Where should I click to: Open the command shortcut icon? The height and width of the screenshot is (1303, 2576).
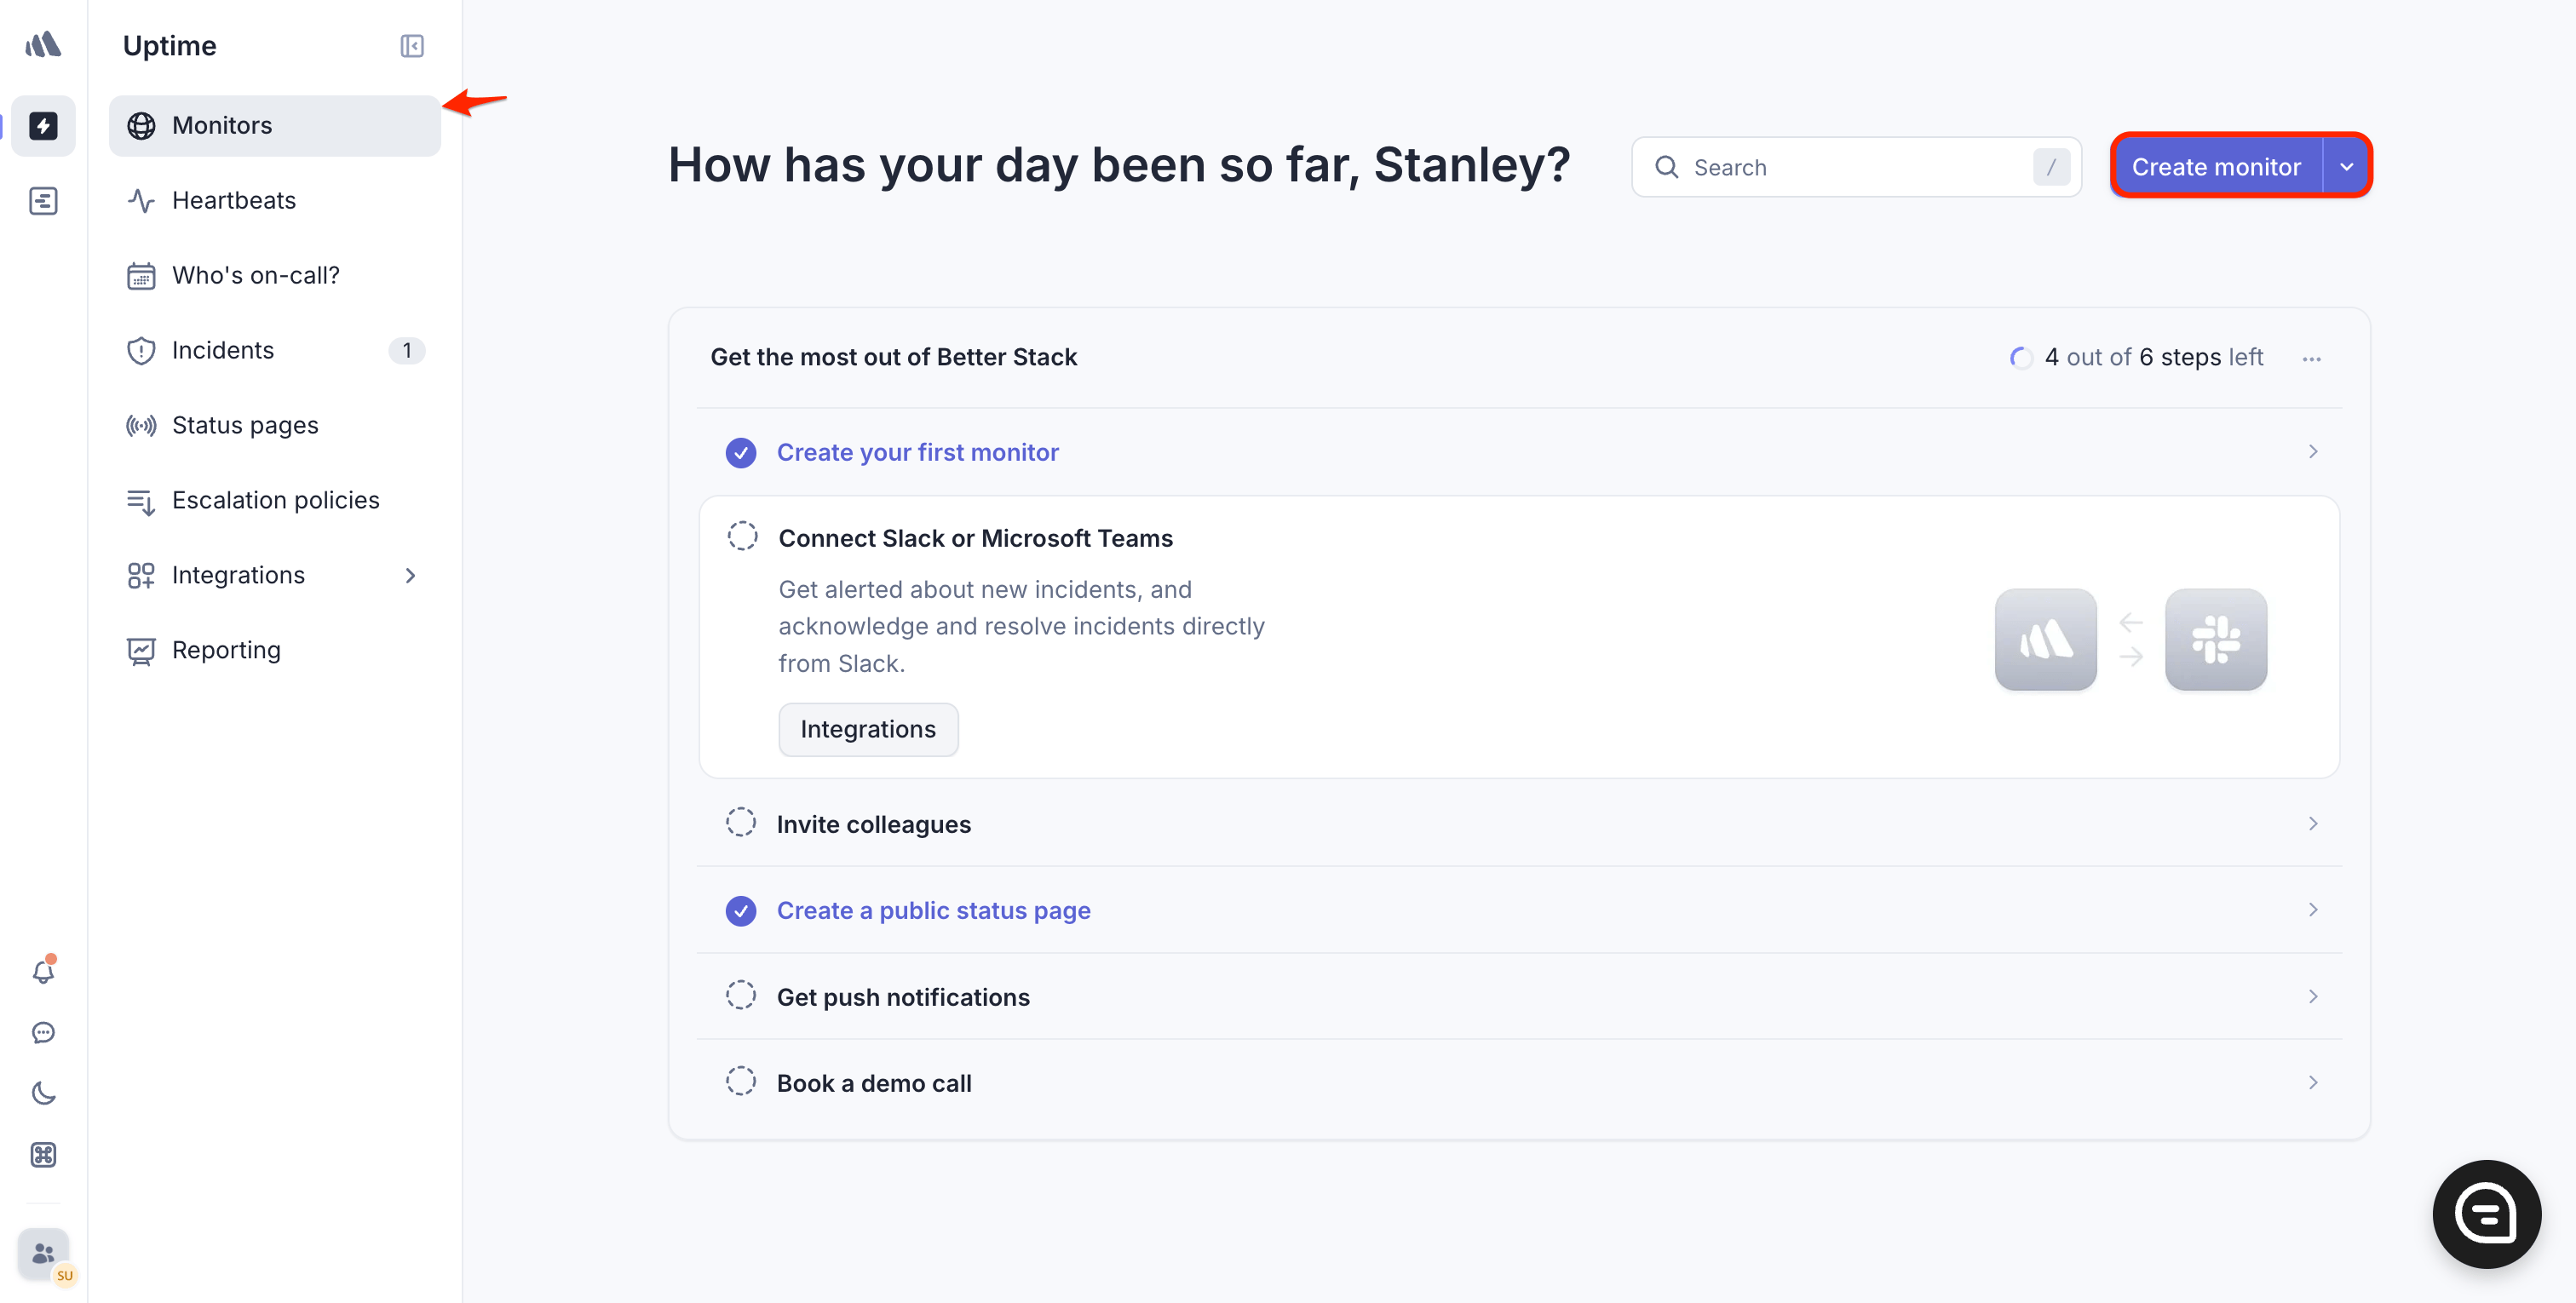click(x=43, y=1155)
